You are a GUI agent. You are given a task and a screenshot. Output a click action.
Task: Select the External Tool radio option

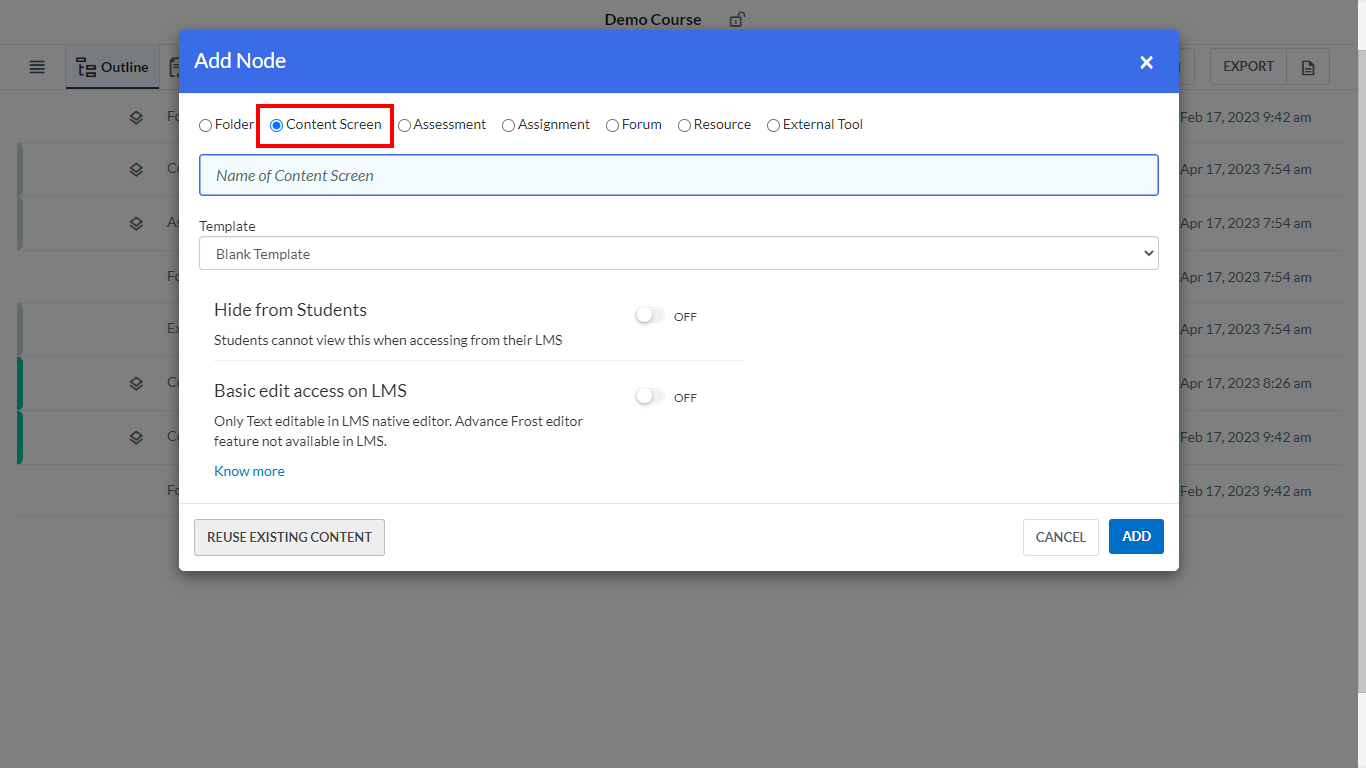point(773,125)
